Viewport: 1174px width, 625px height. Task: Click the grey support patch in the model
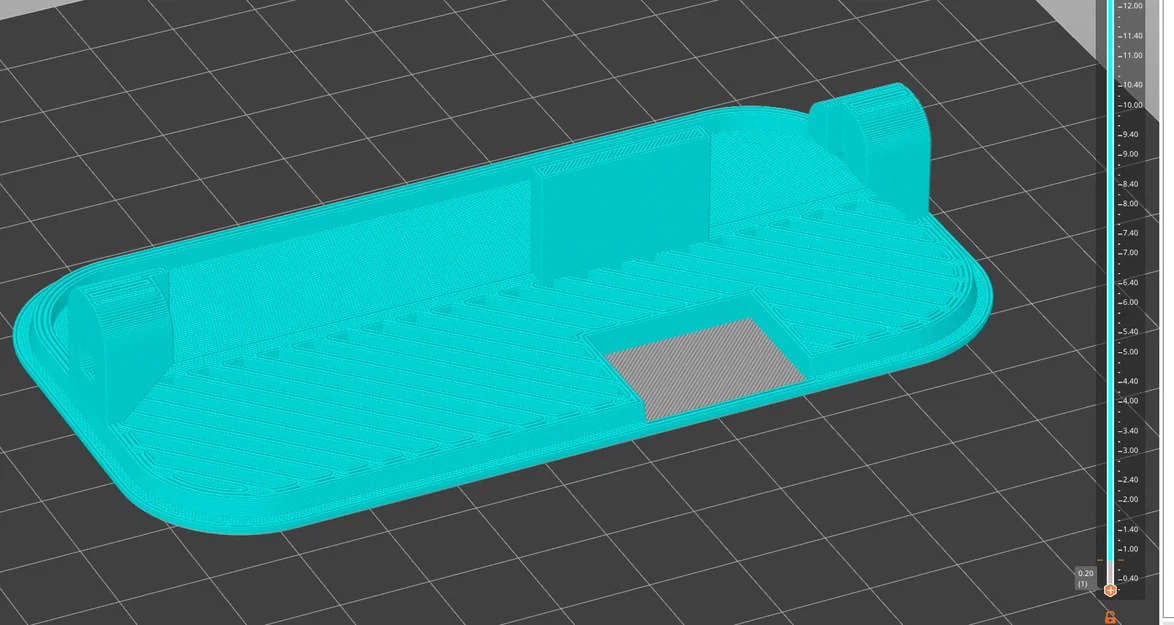pyautogui.click(x=705, y=368)
